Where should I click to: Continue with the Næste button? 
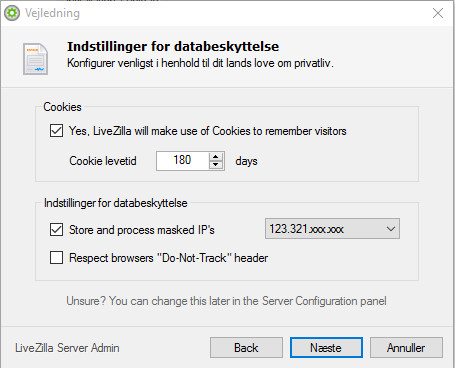(326, 348)
